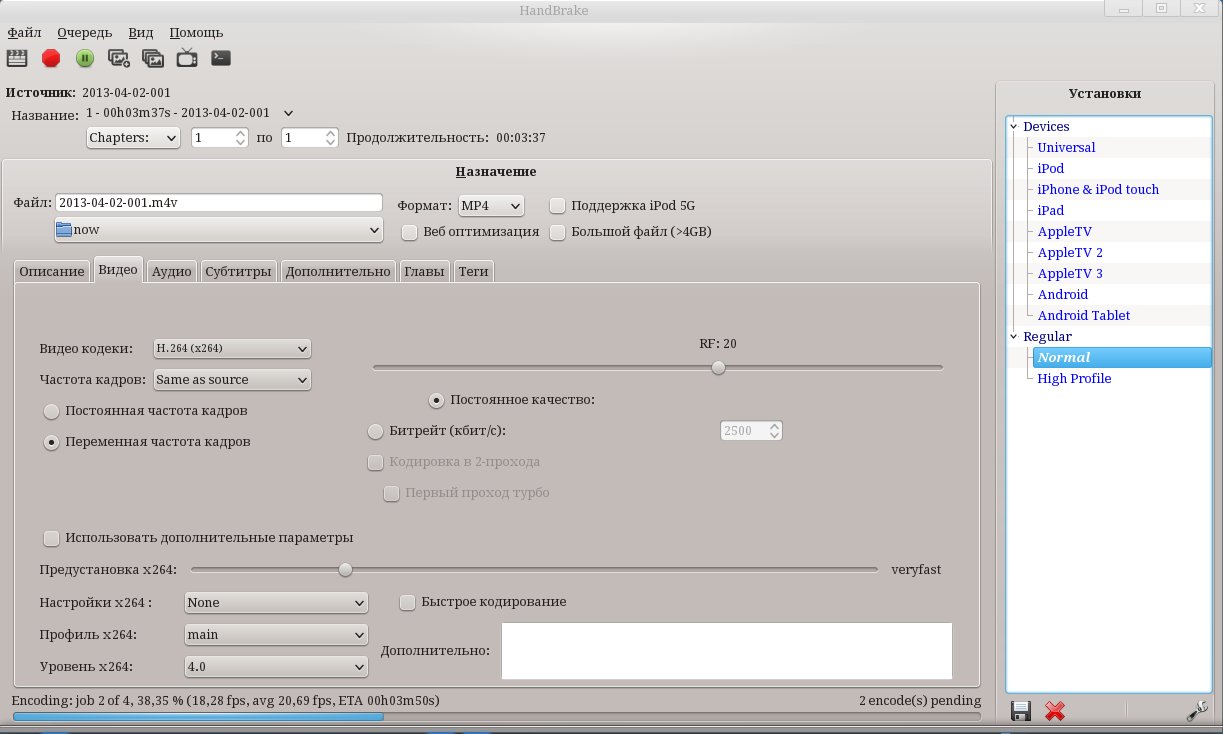Open the Помощь menu

coord(196,32)
